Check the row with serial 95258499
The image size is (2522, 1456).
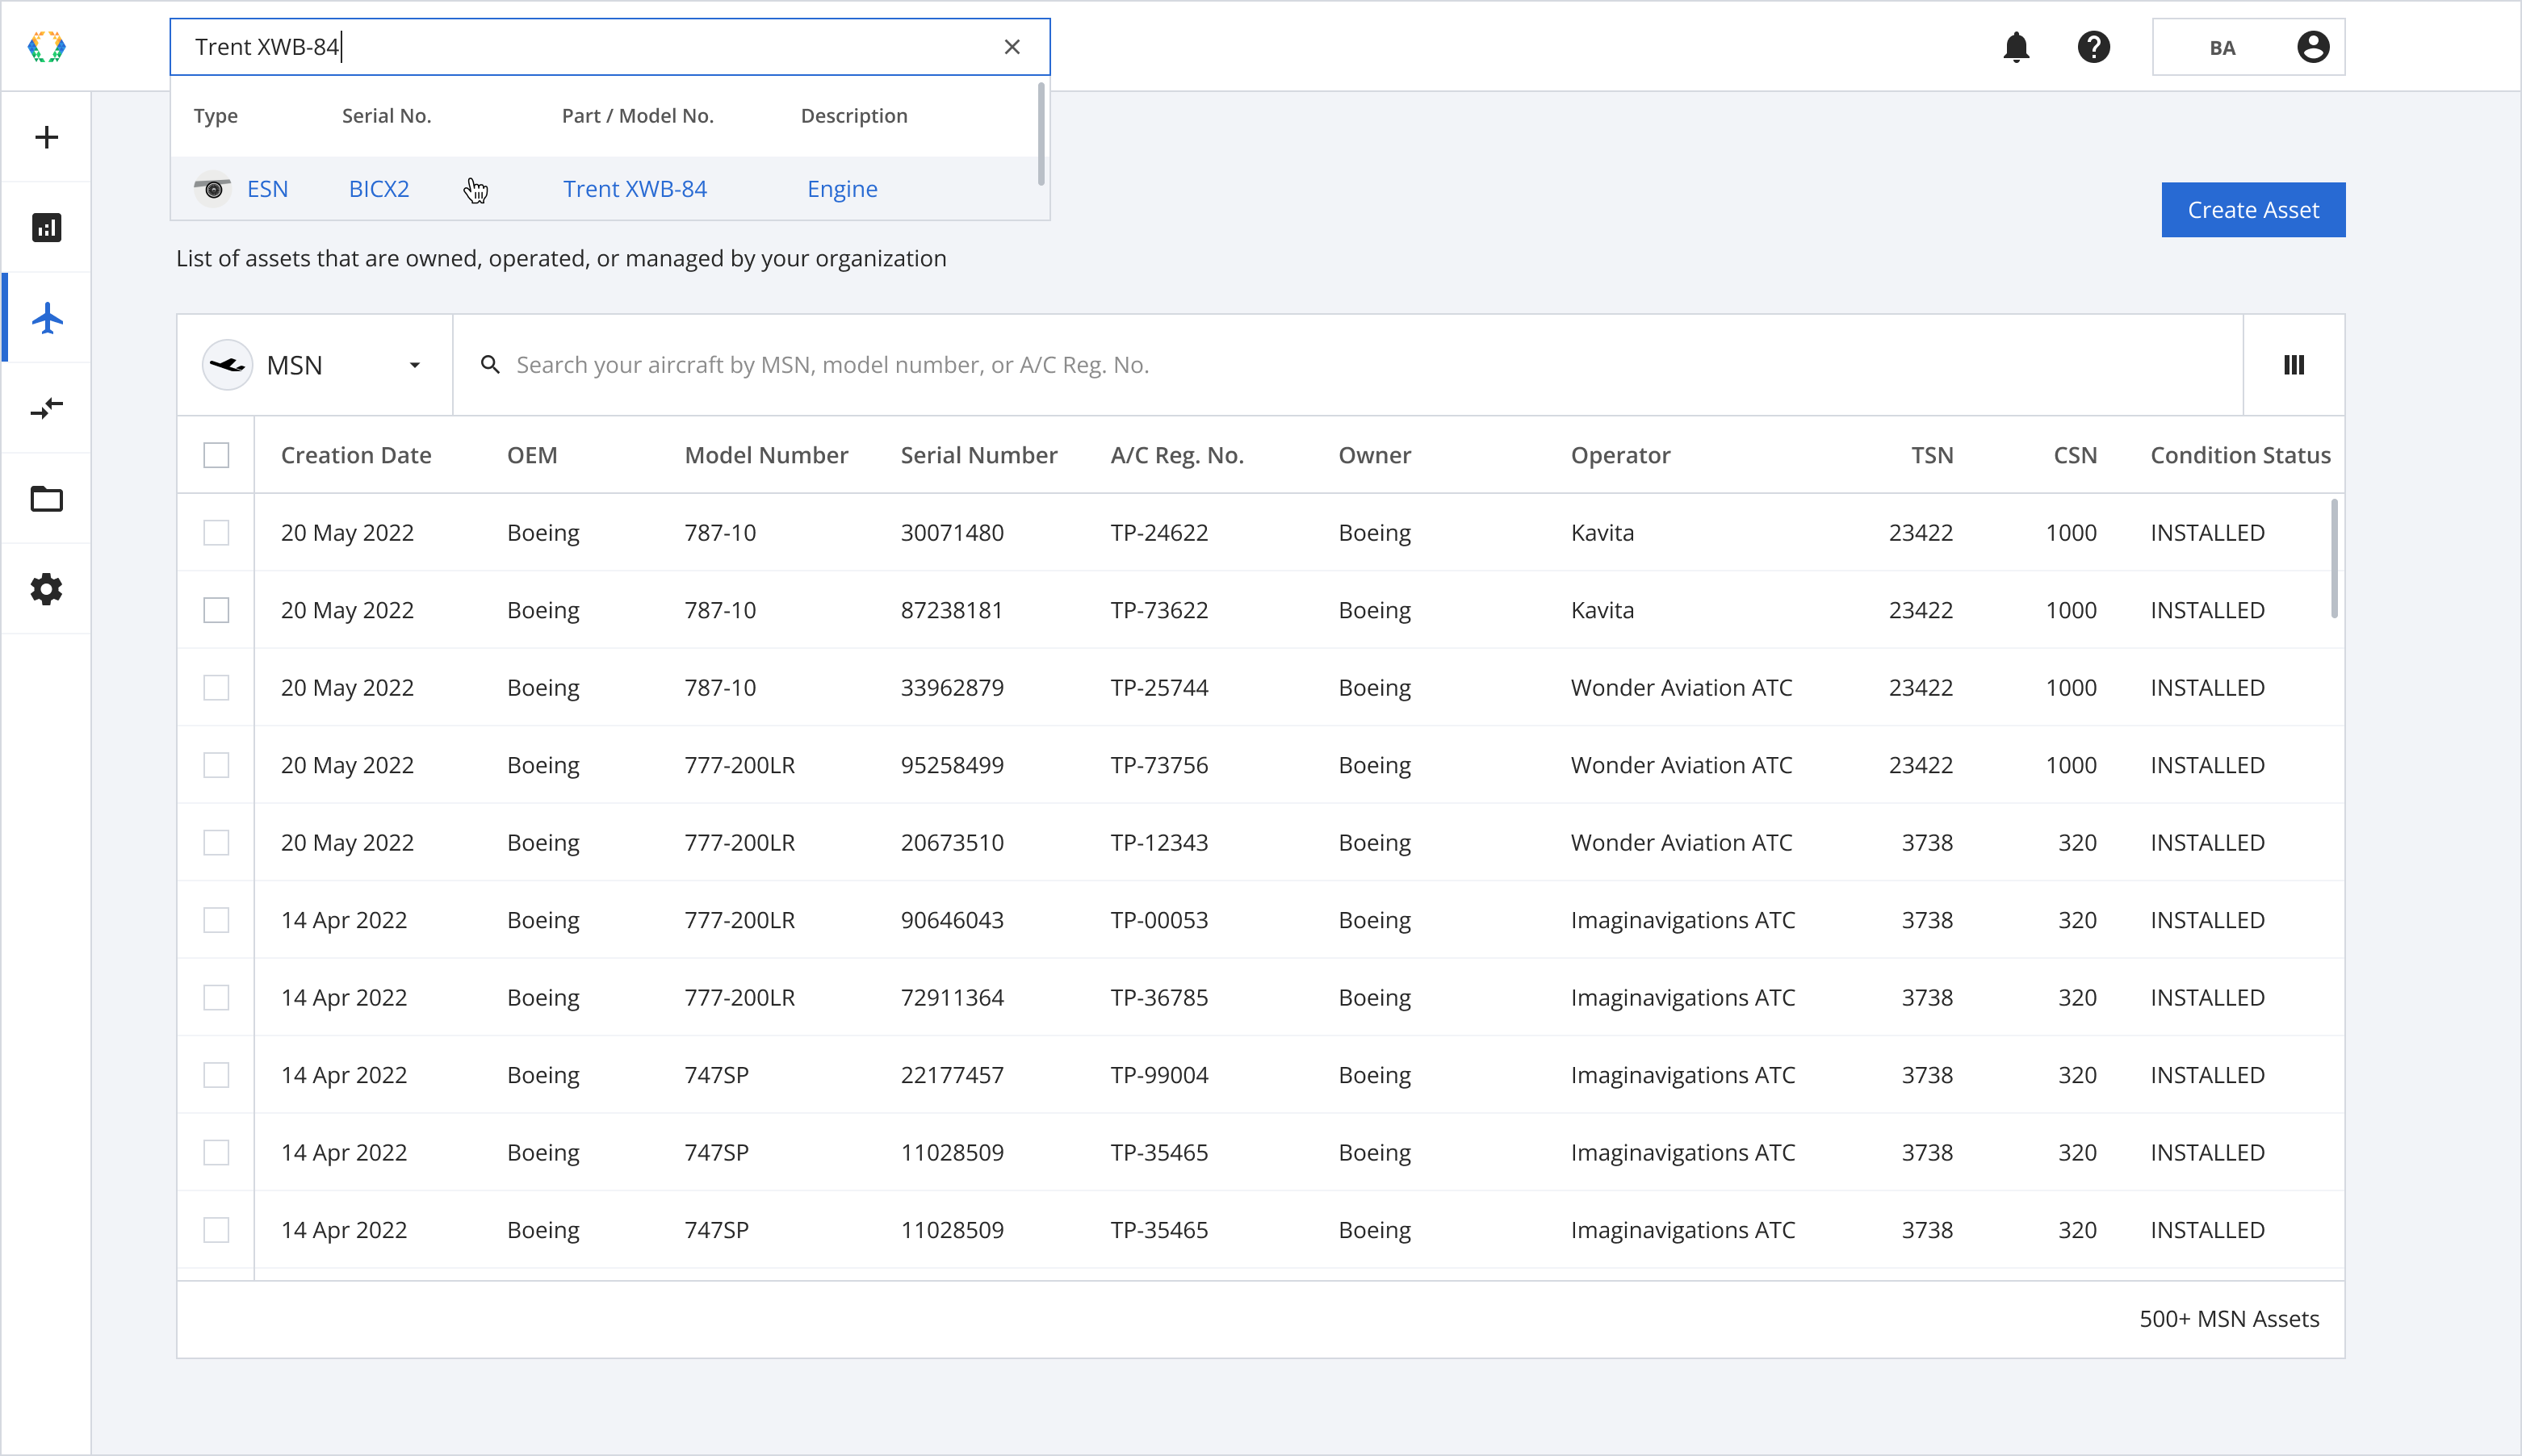[216, 765]
